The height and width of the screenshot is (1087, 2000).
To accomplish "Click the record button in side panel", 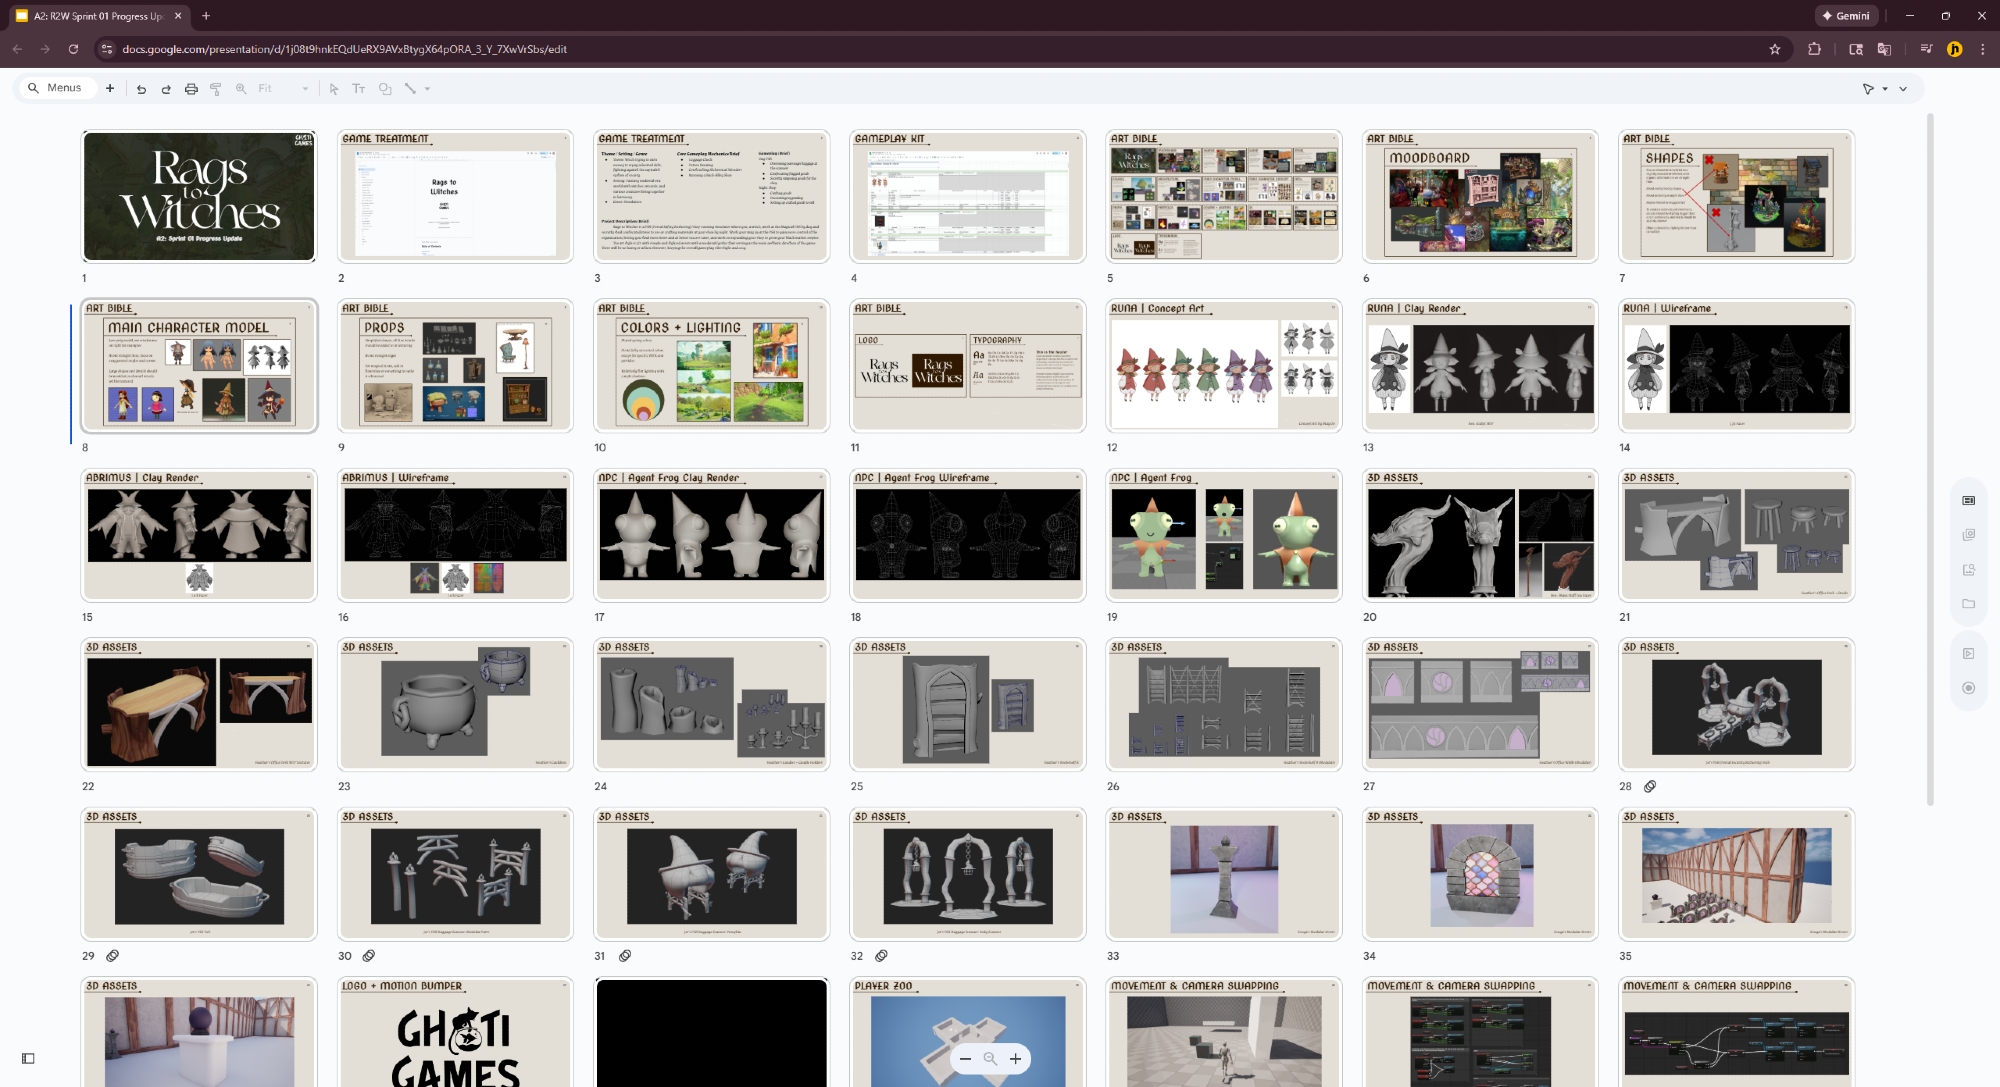I will (1969, 688).
